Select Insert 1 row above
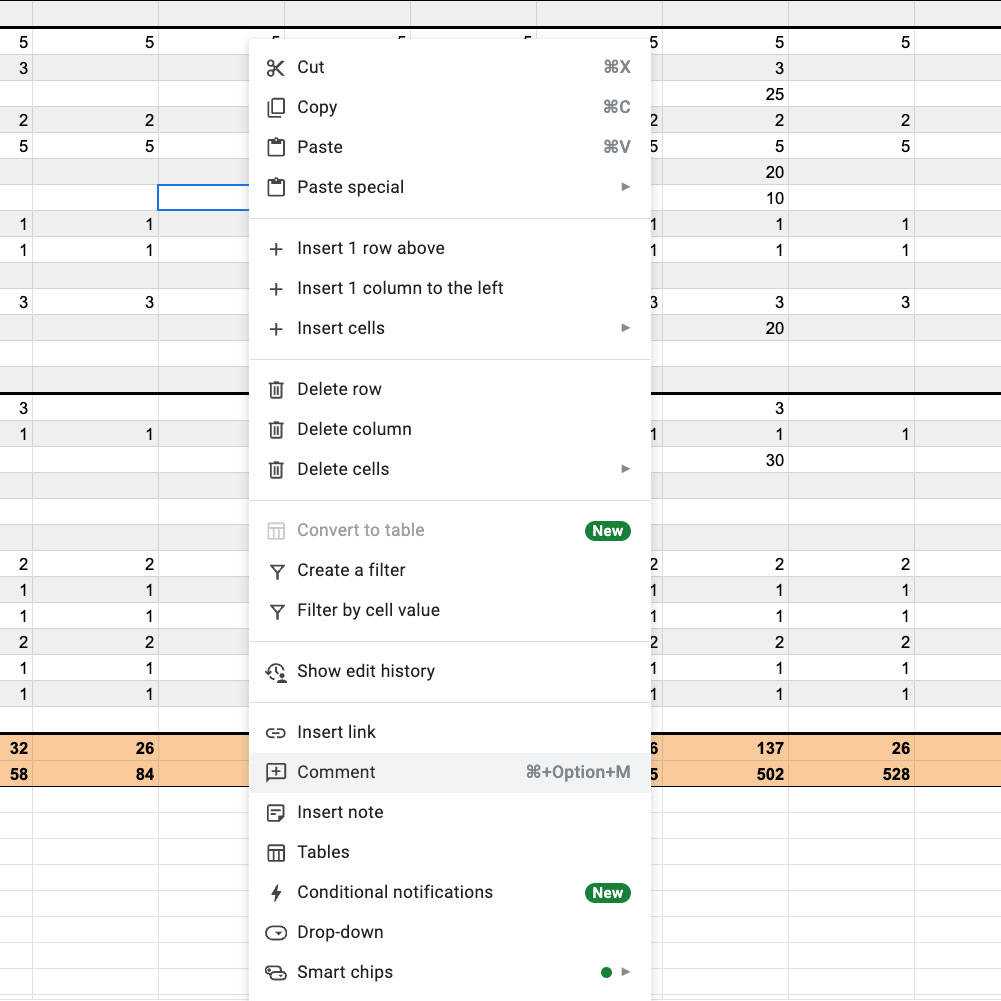Viewport: 1001px width, 1001px height. point(370,248)
